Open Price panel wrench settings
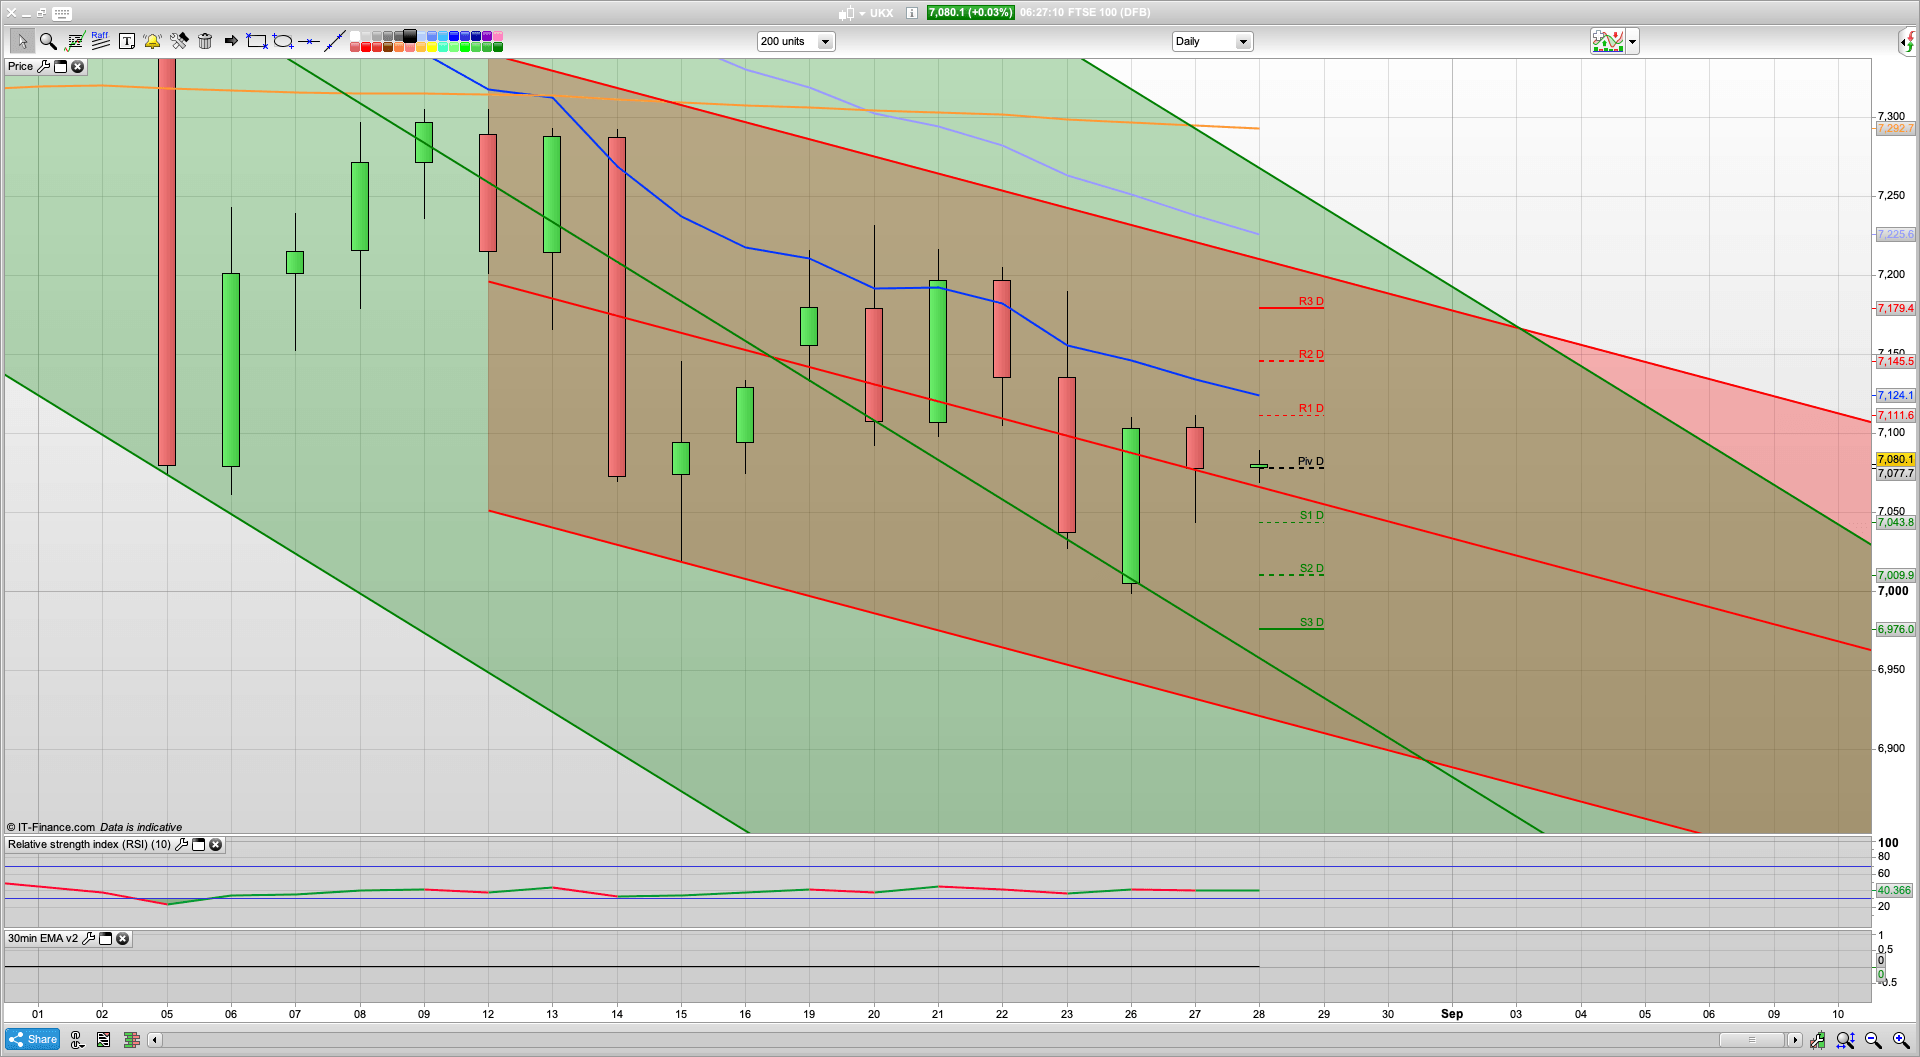This screenshot has height=1057, width=1920. (x=43, y=66)
